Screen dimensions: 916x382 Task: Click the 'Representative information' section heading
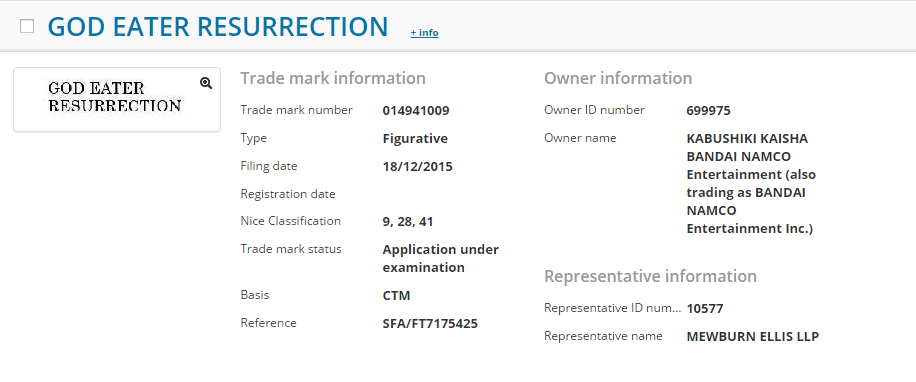point(650,276)
